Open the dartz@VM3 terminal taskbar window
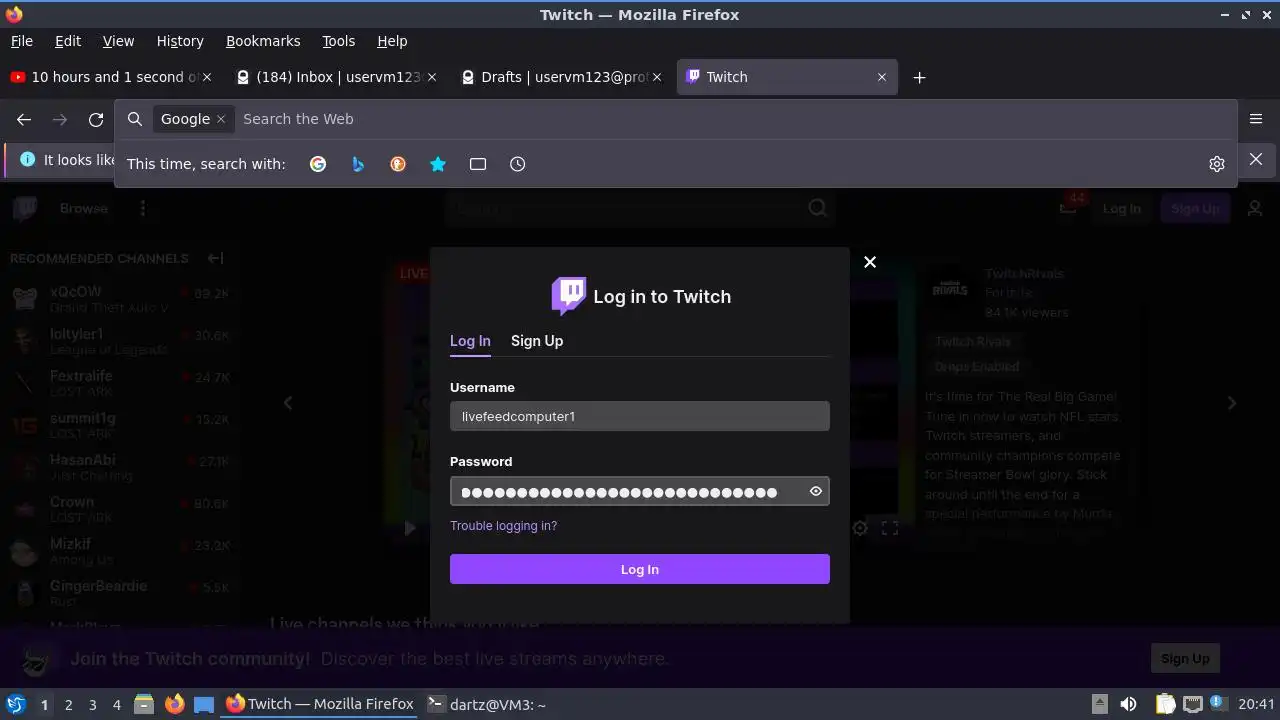This screenshot has height=720, width=1280. (487, 704)
